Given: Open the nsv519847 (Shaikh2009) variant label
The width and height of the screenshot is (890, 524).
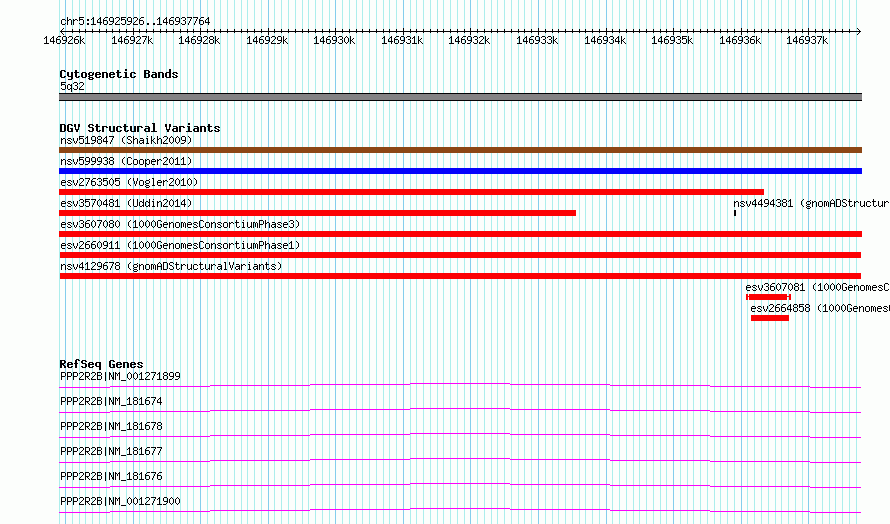Looking at the screenshot, I should (126, 140).
